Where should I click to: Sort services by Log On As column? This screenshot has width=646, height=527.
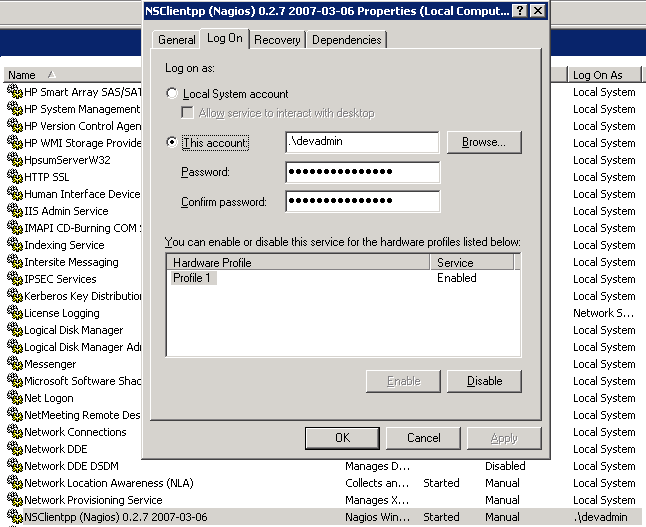coord(604,75)
